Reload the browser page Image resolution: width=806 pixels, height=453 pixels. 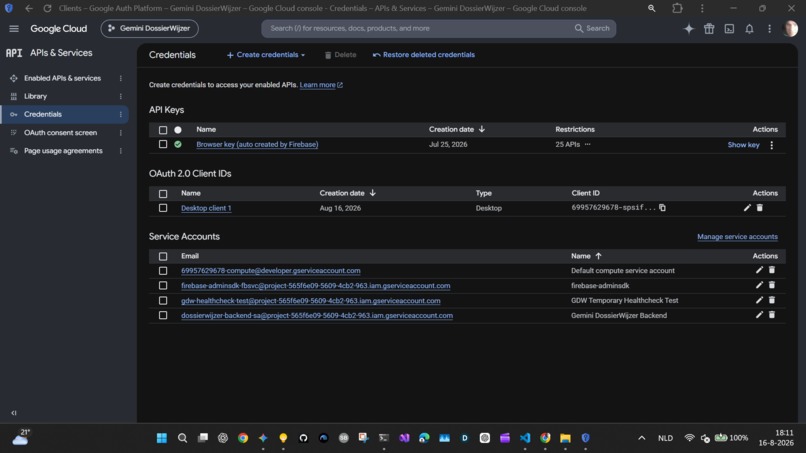tap(47, 8)
